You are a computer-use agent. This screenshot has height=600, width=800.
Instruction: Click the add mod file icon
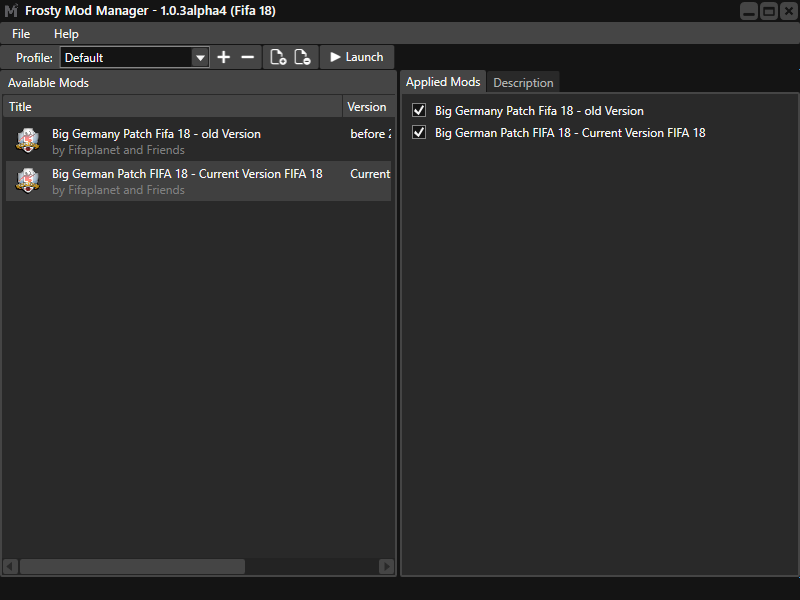[x=278, y=57]
